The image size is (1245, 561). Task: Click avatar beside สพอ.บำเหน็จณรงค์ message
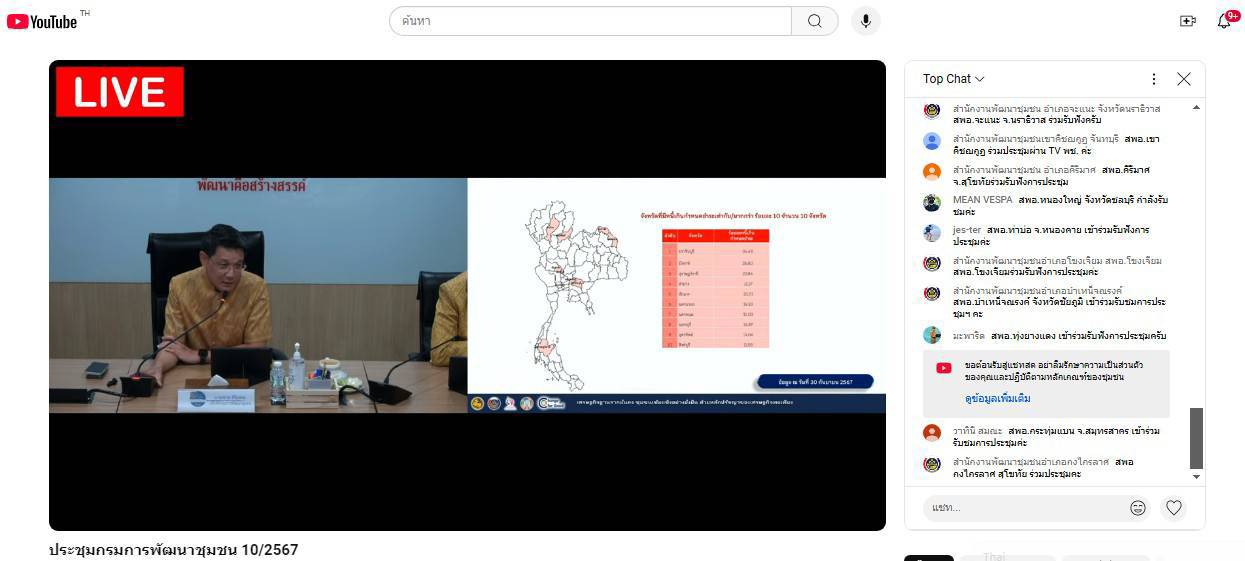click(x=932, y=294)
